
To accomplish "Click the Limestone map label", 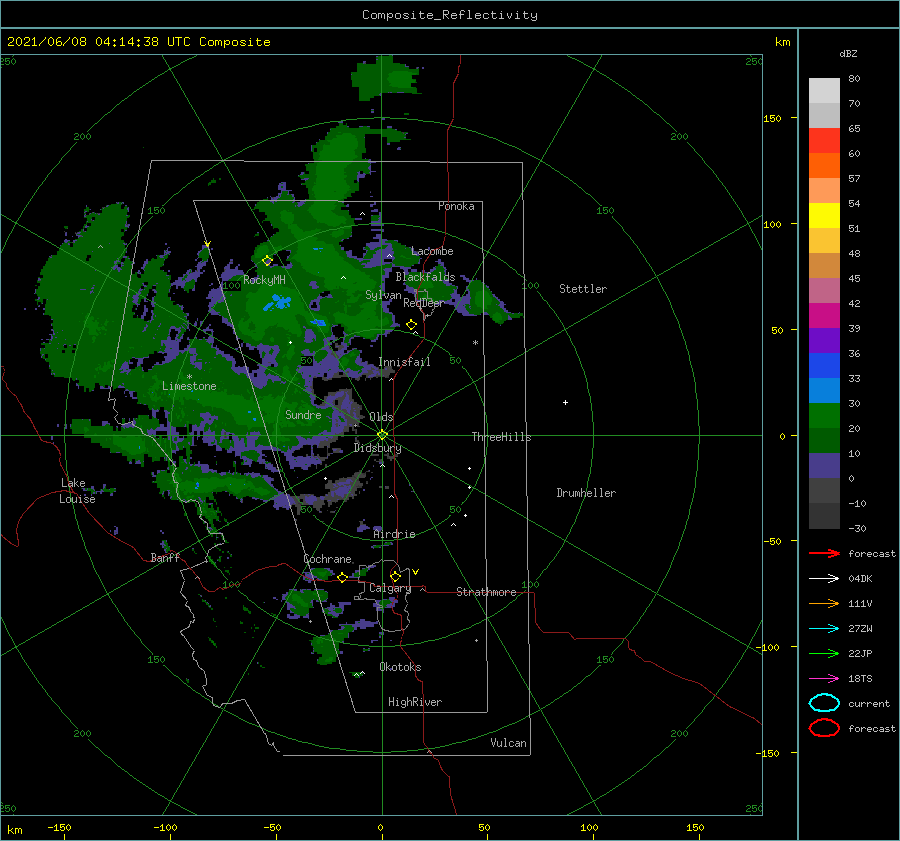I will click(189, 386).
